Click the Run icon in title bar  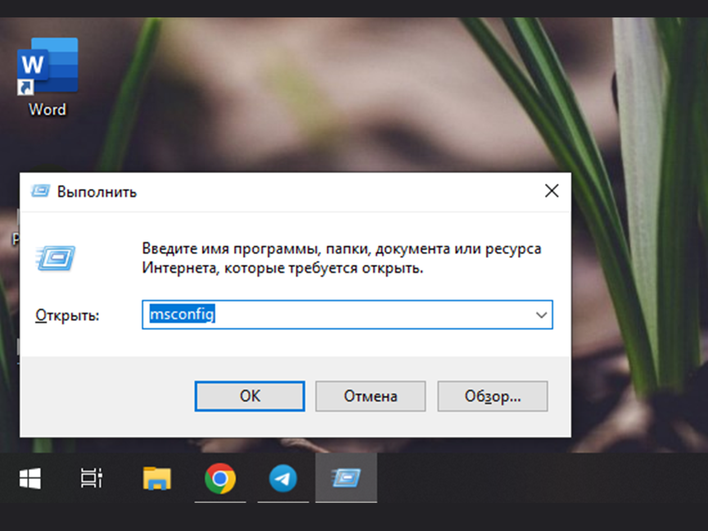click(40, 191)
